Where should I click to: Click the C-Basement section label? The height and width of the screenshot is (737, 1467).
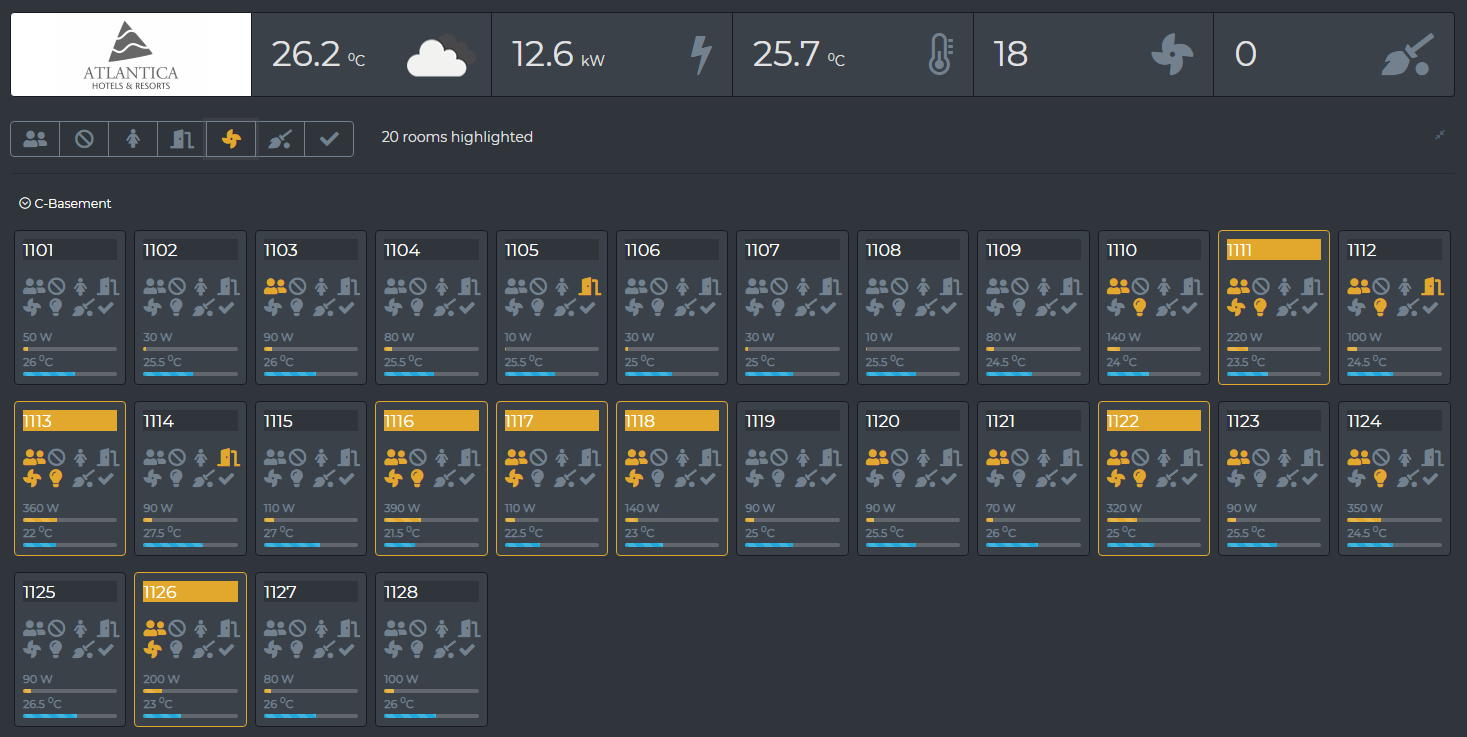click(73, 203)
